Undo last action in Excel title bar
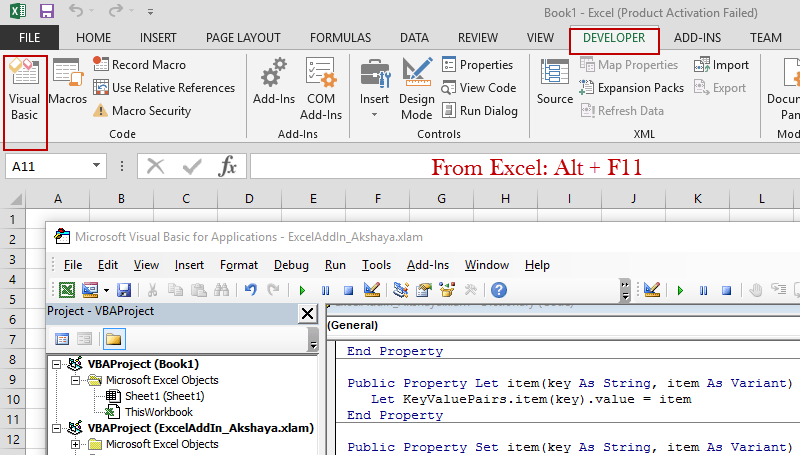The height and width of the screenshot is (455, 800). [x=76, y=11]
